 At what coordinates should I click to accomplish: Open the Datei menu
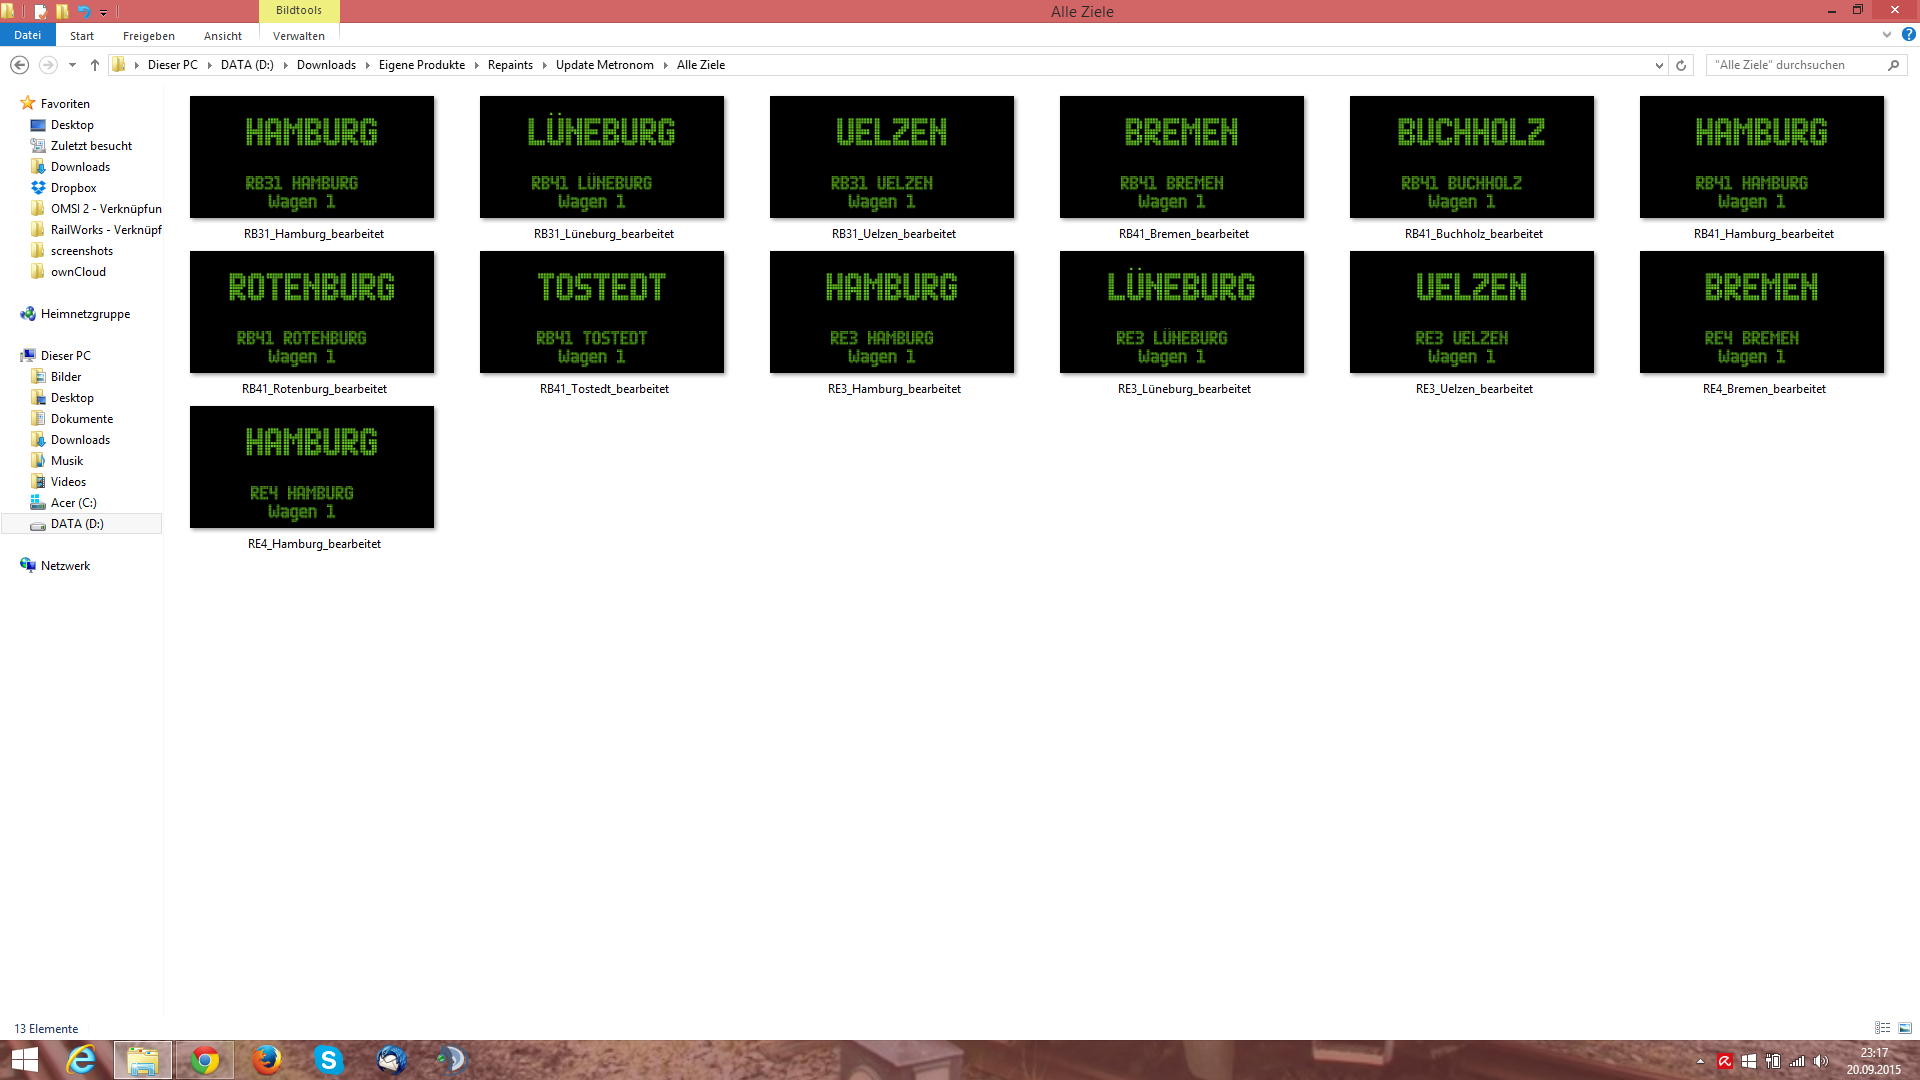point(28,35)
